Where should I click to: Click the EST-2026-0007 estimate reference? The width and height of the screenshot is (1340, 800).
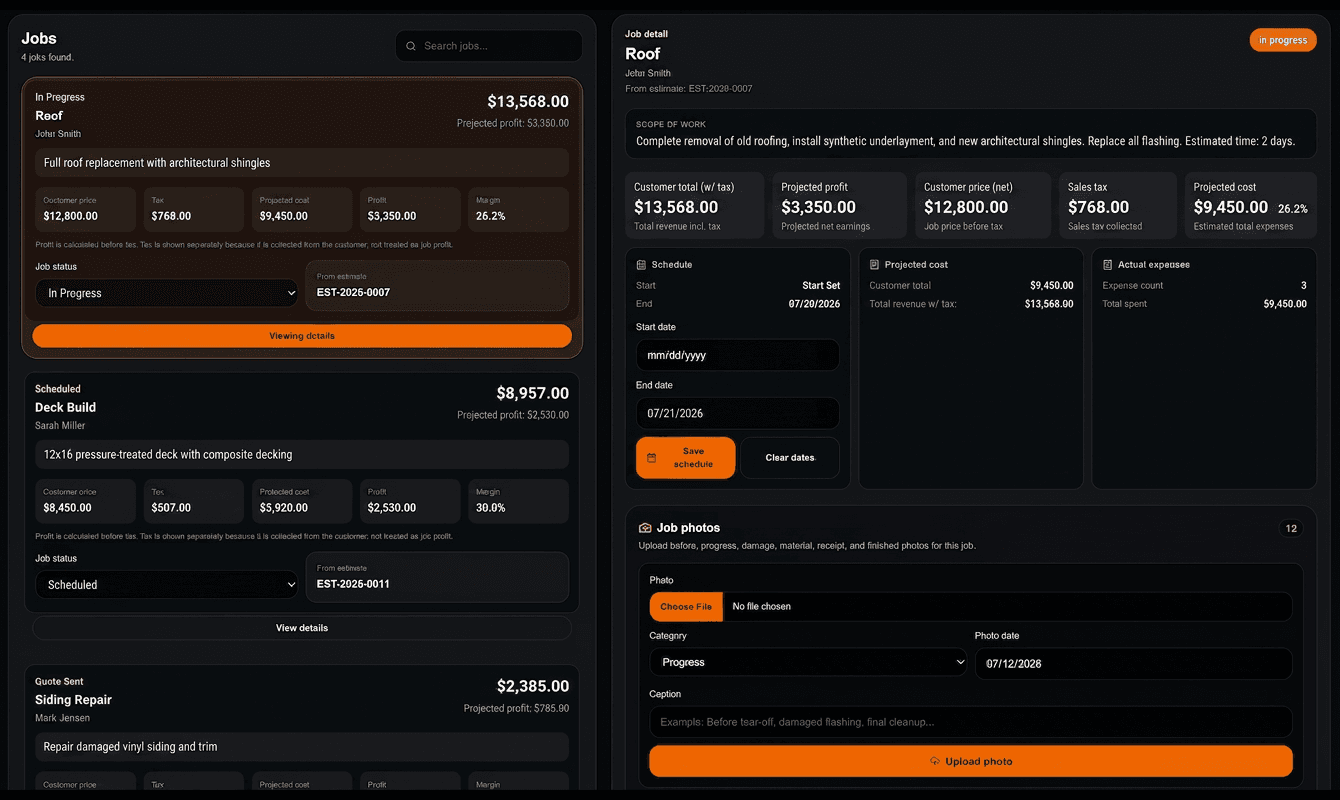coord(353,293)
